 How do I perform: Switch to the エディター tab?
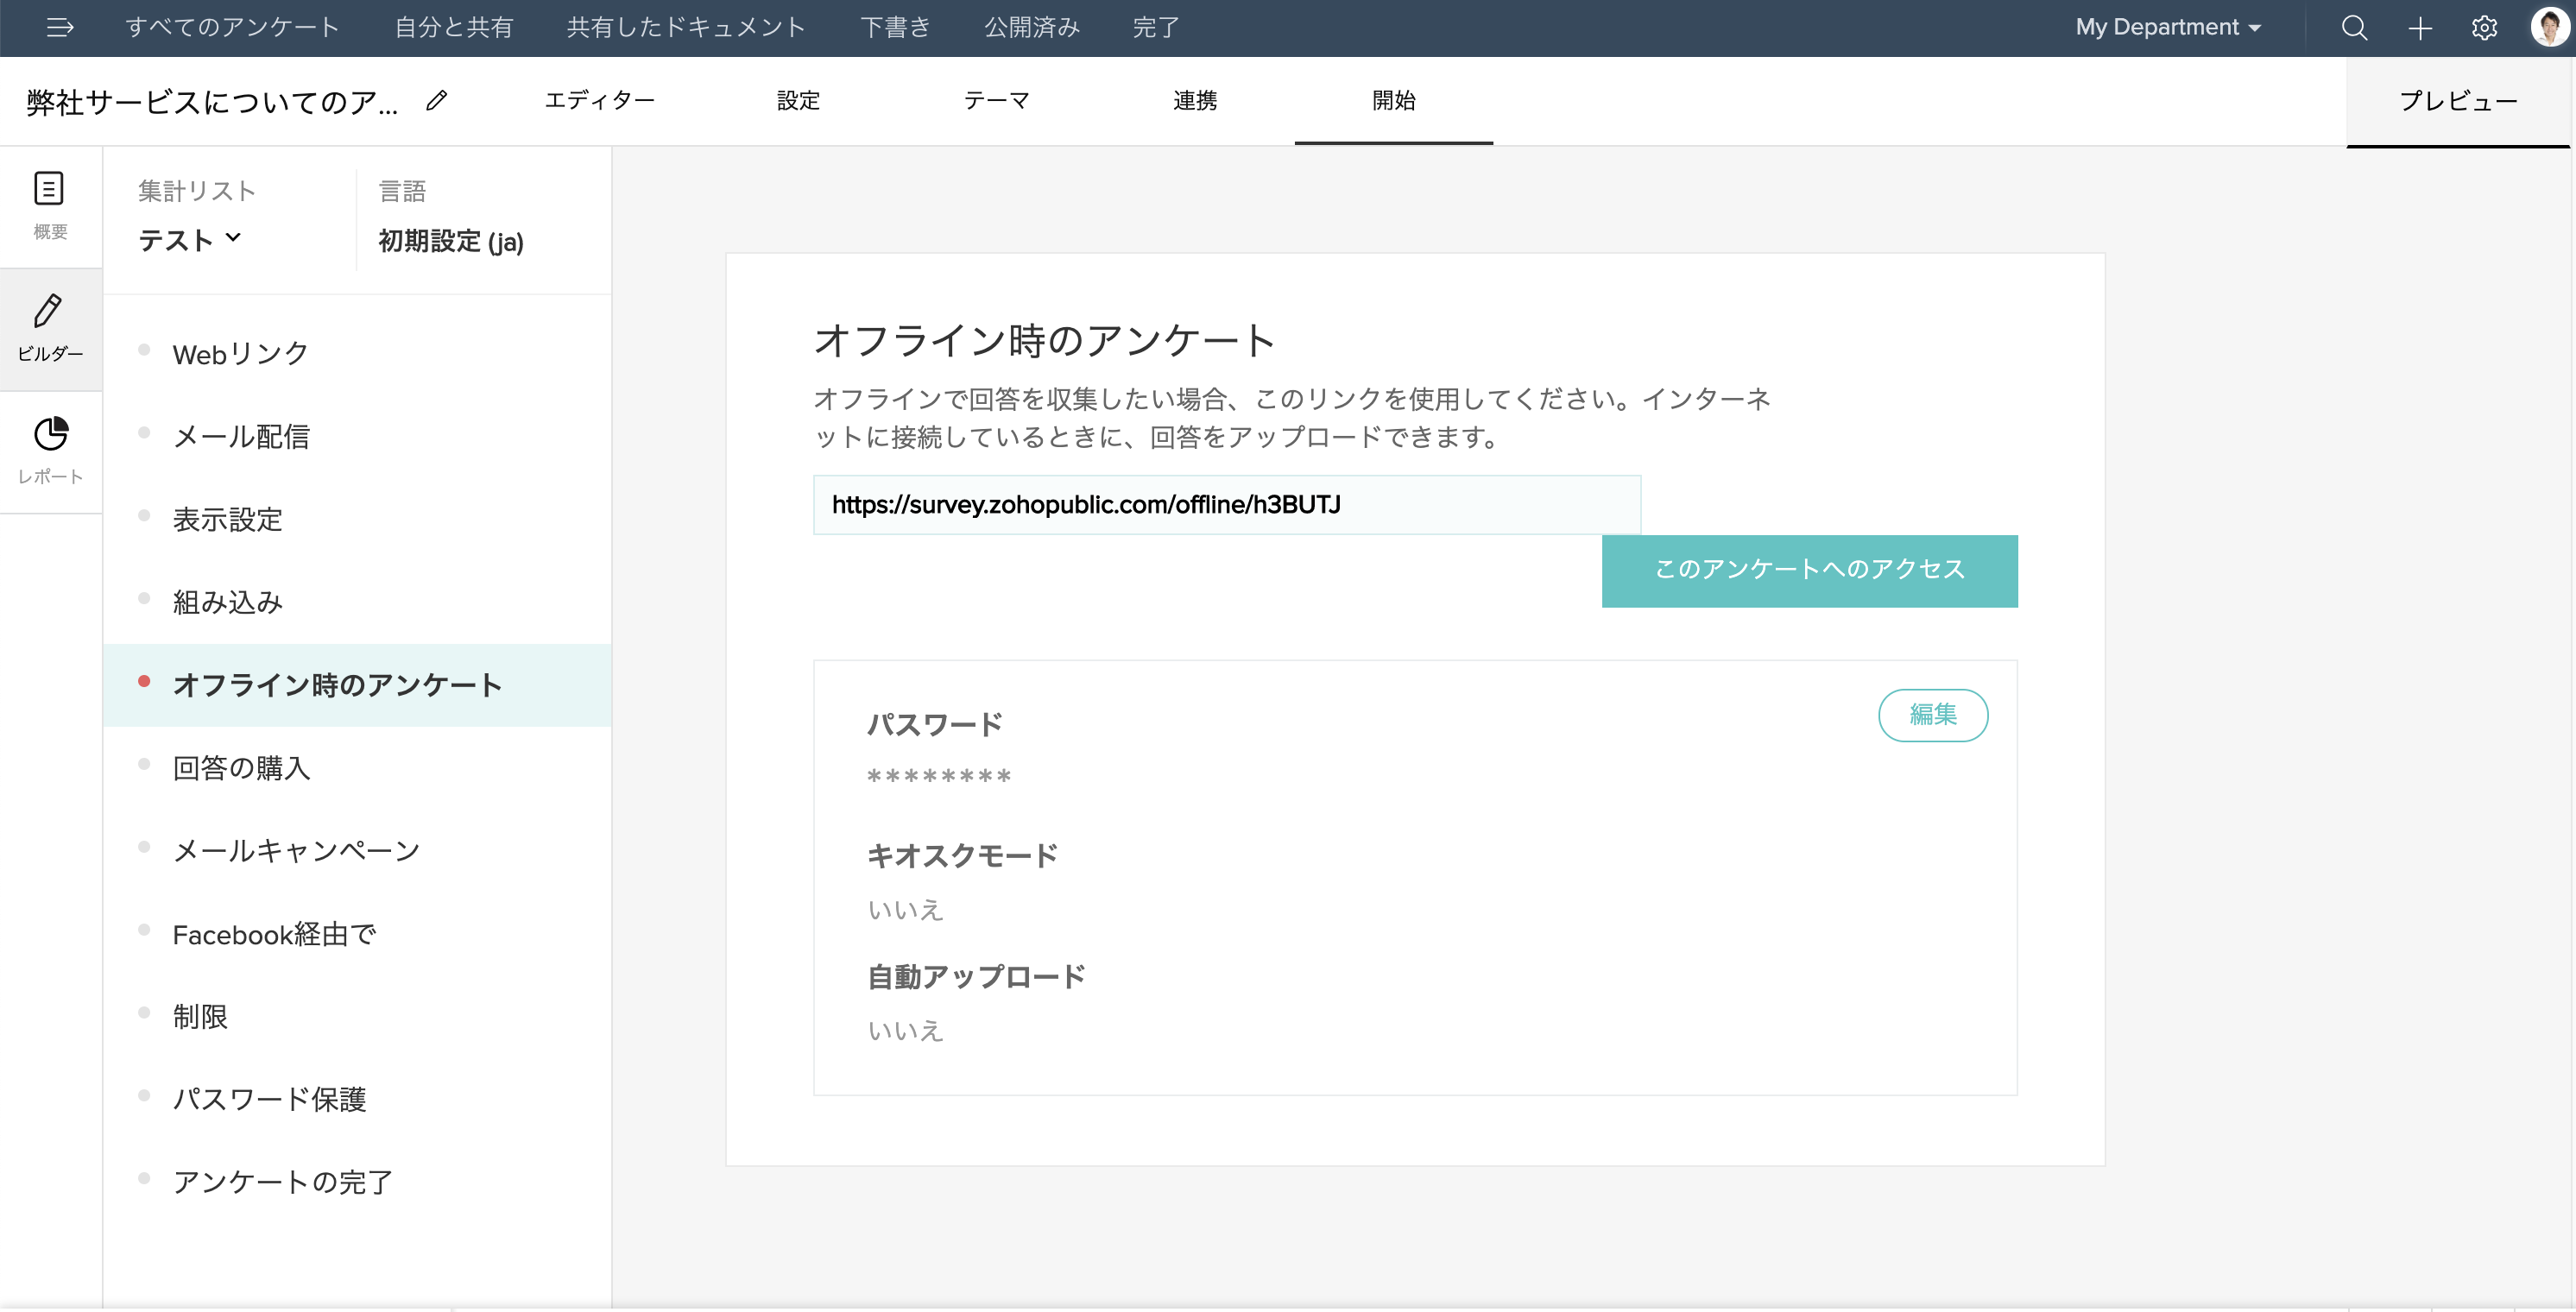(599, 100)
